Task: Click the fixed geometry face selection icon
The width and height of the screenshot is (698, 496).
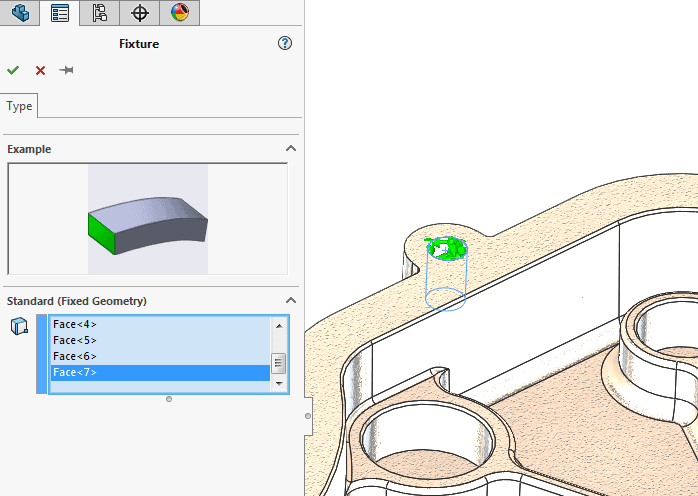Action: 19,326
